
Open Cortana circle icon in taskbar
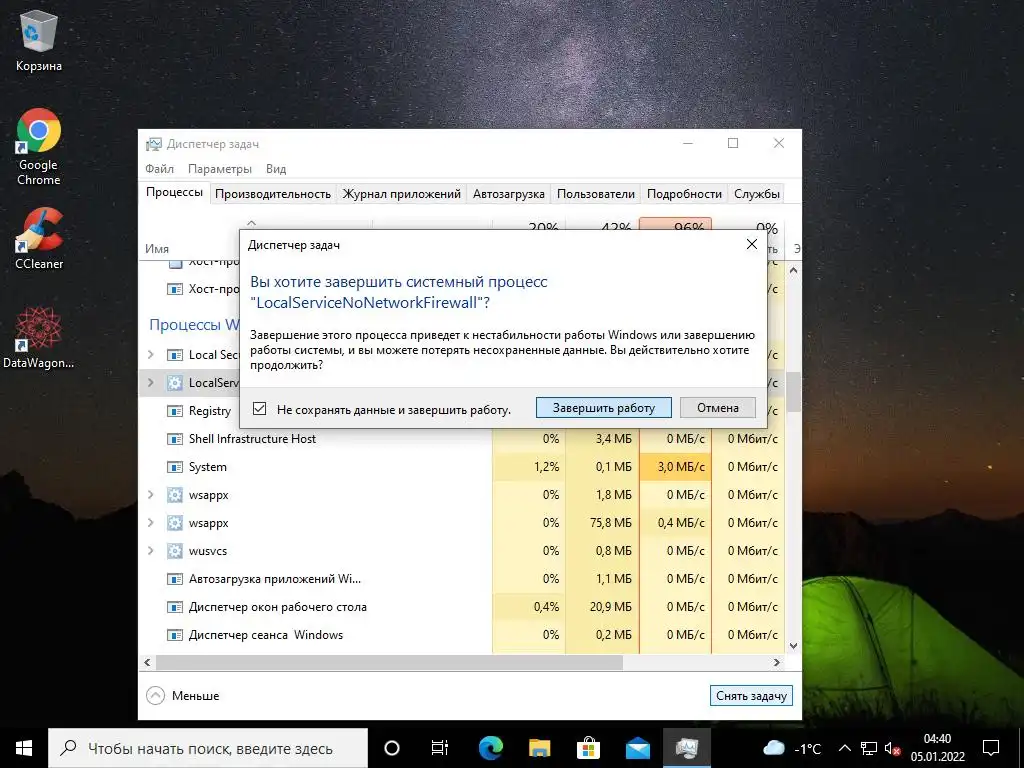point(392,748)
